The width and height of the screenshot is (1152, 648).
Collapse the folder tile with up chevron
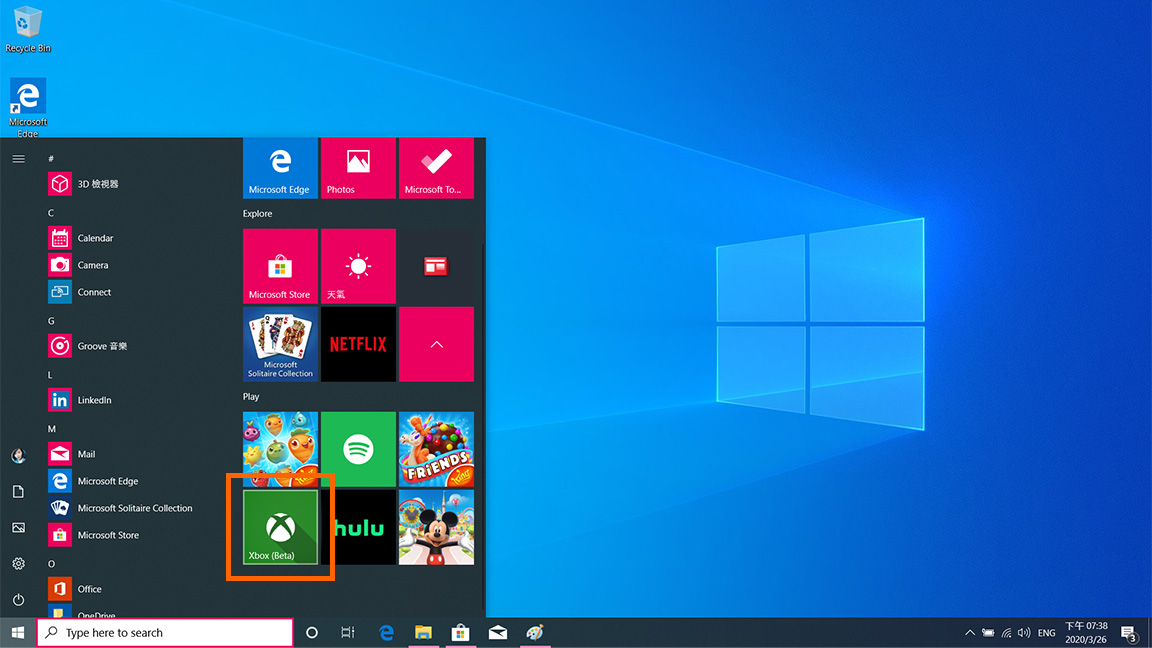(436, 344)
